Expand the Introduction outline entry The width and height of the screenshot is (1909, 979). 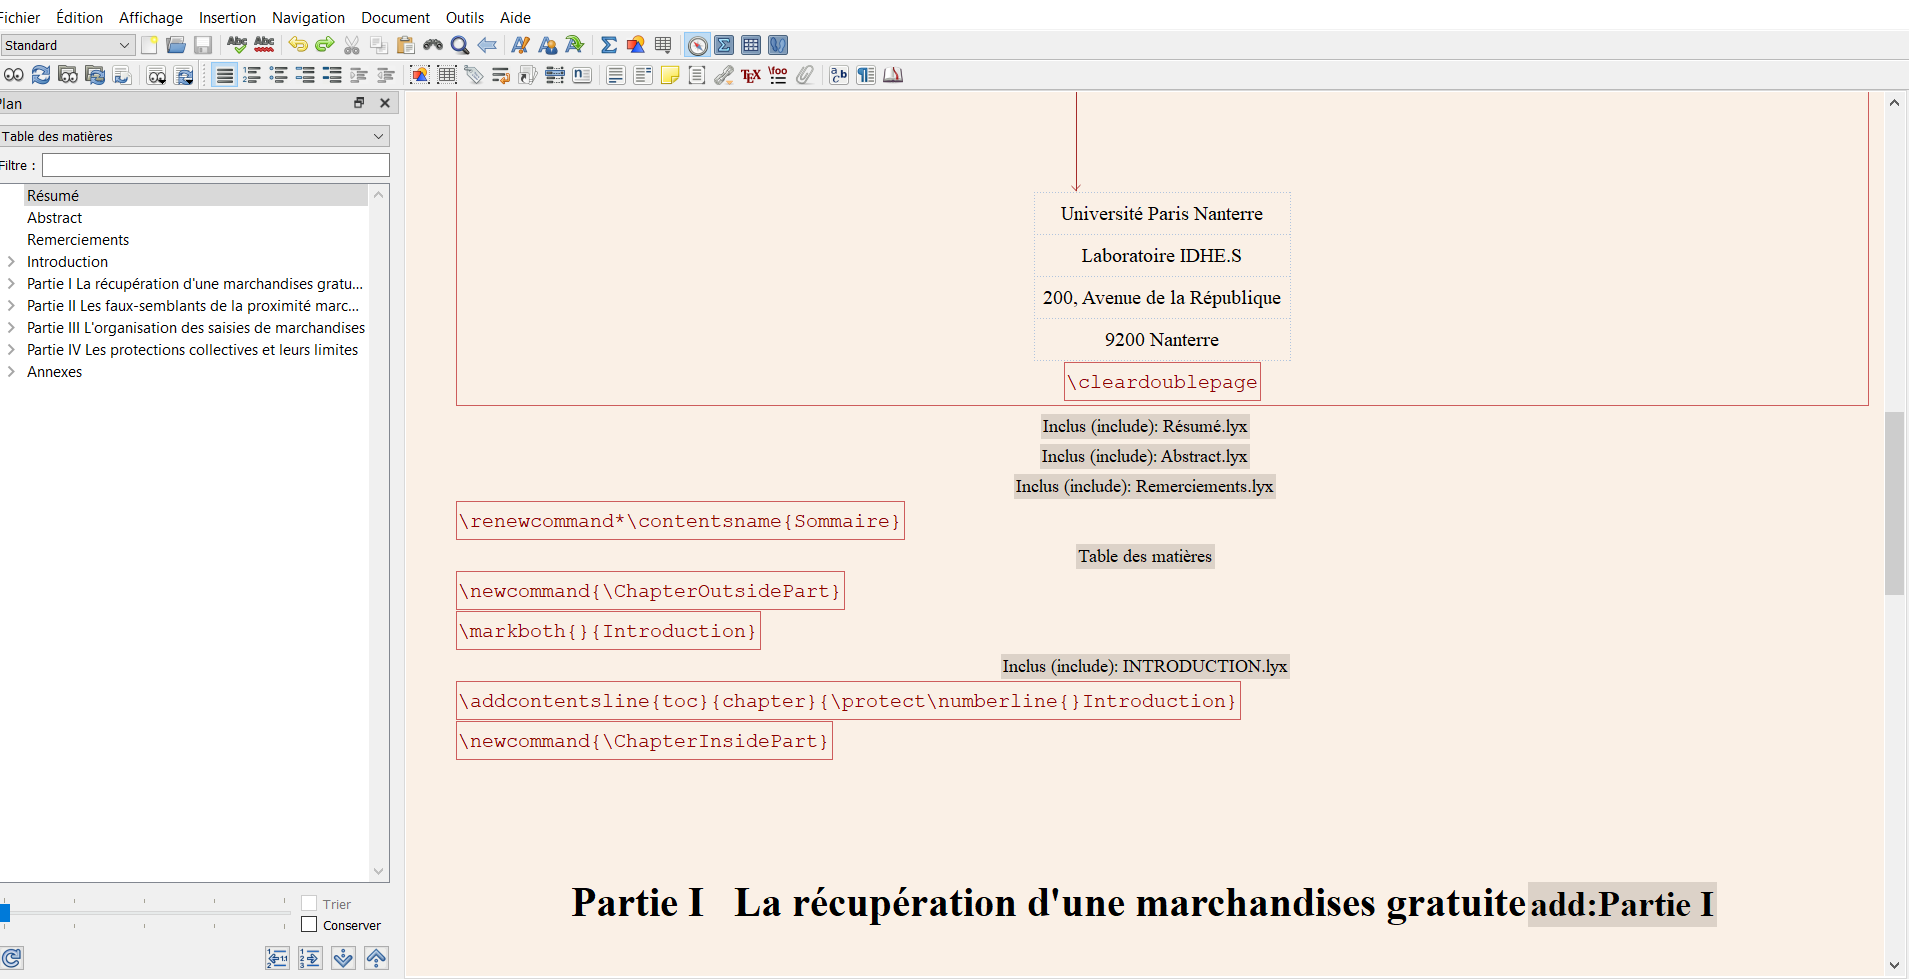tap(11, 262)
